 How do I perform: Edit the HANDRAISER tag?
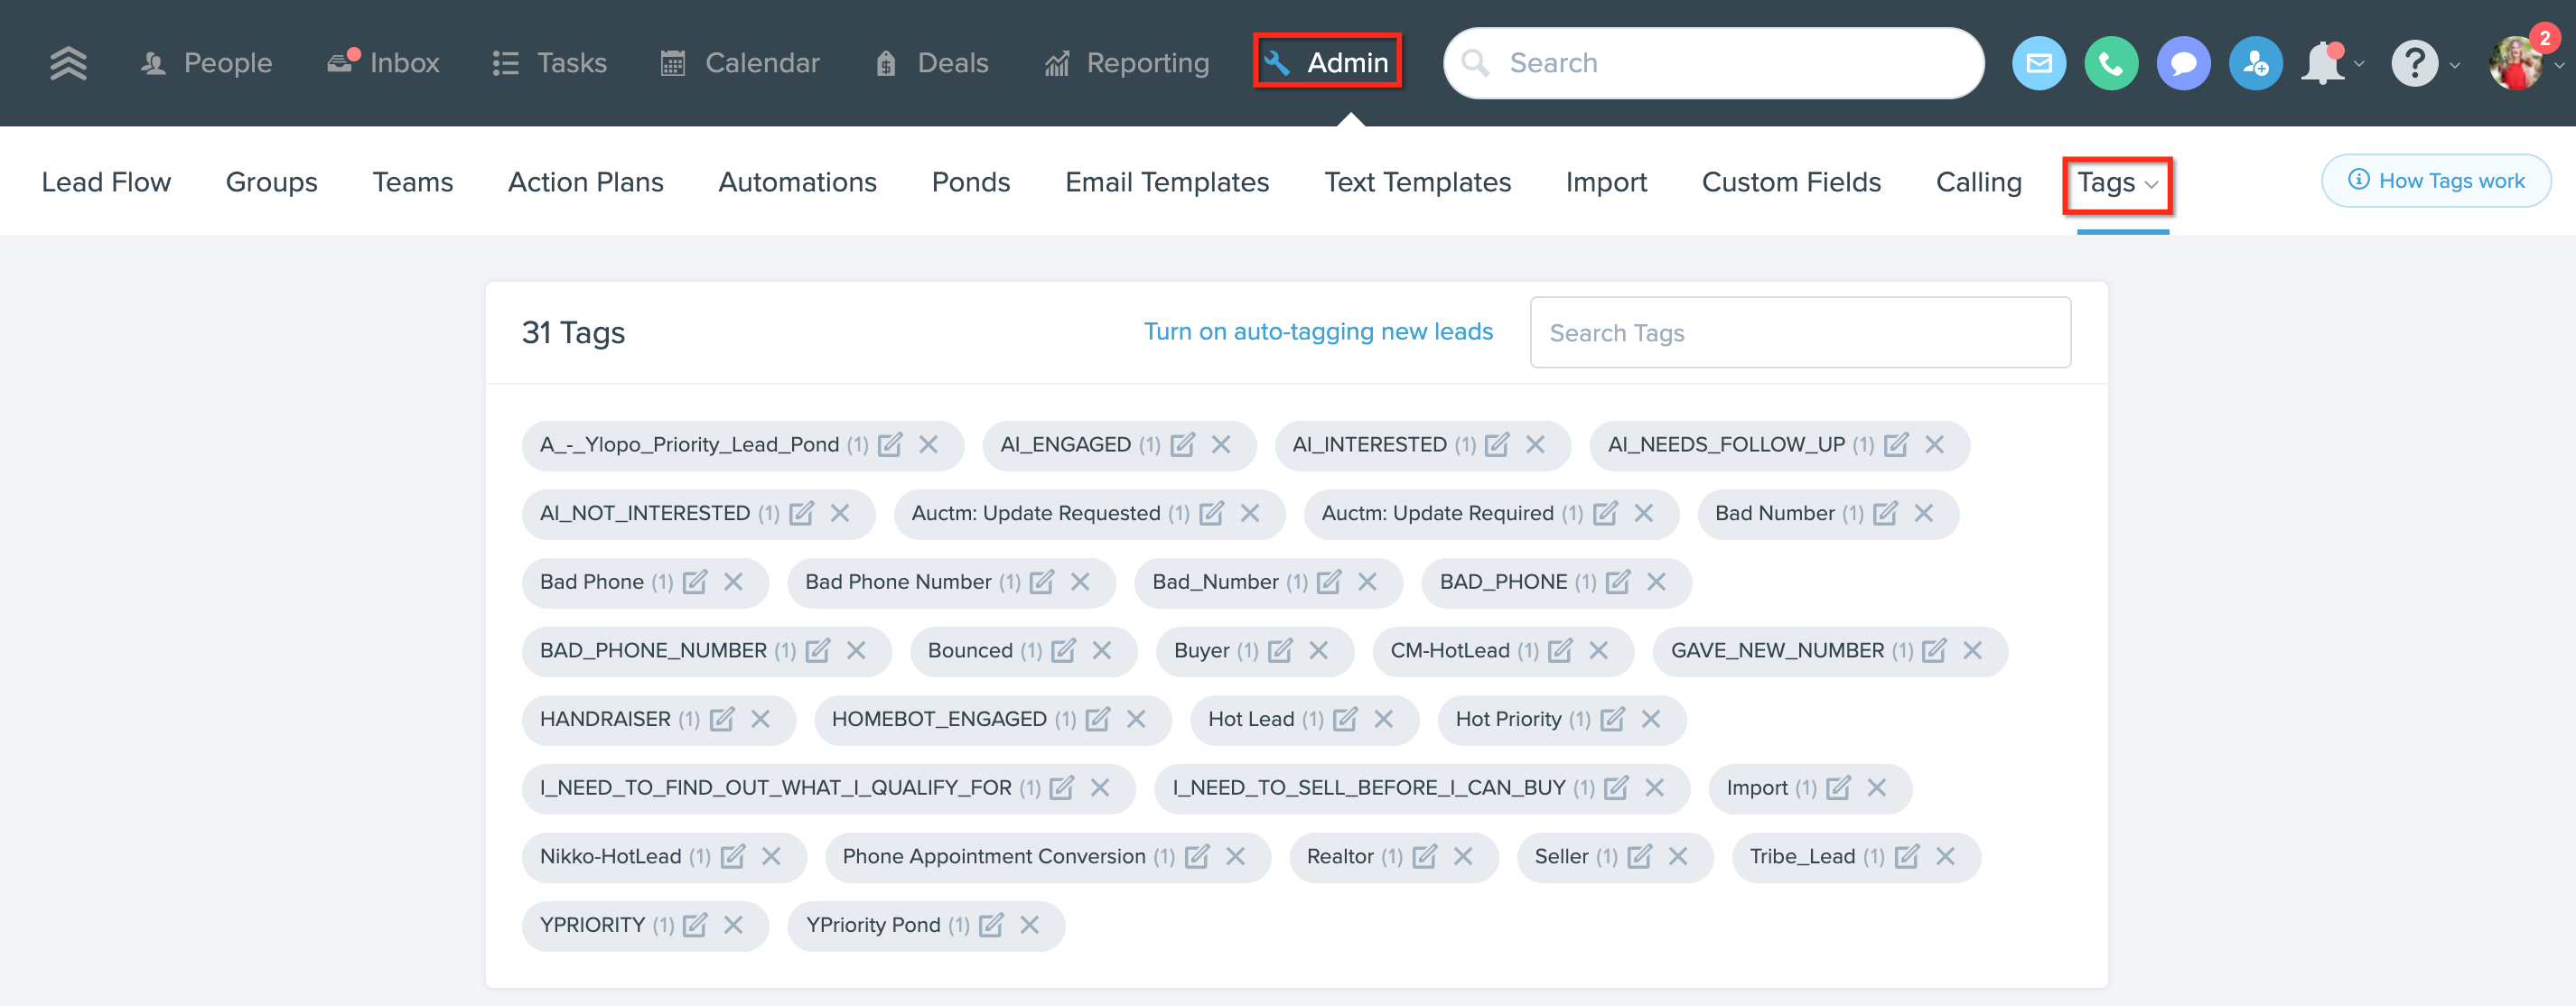[722, 719]
